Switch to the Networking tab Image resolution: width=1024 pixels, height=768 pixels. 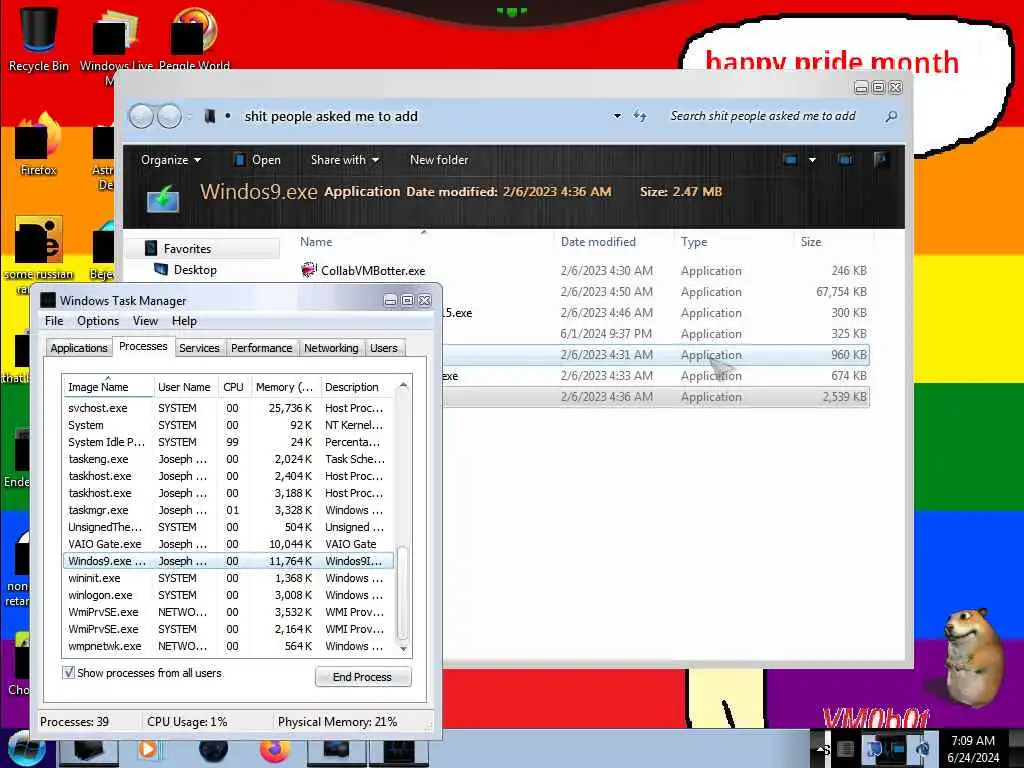tap(331, 348)
